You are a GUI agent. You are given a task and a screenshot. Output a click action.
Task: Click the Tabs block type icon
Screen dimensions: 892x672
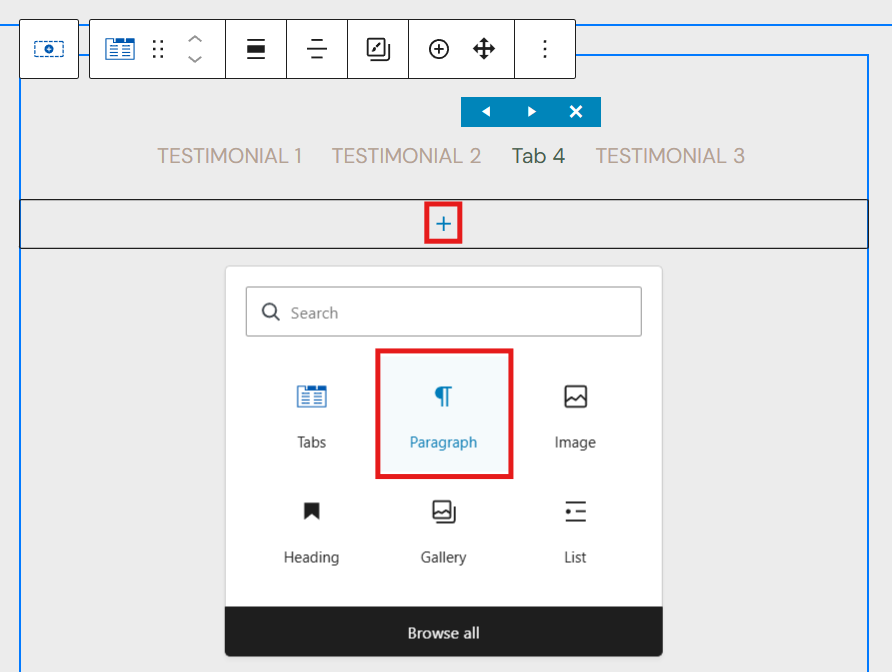click(x=120, y=49)
